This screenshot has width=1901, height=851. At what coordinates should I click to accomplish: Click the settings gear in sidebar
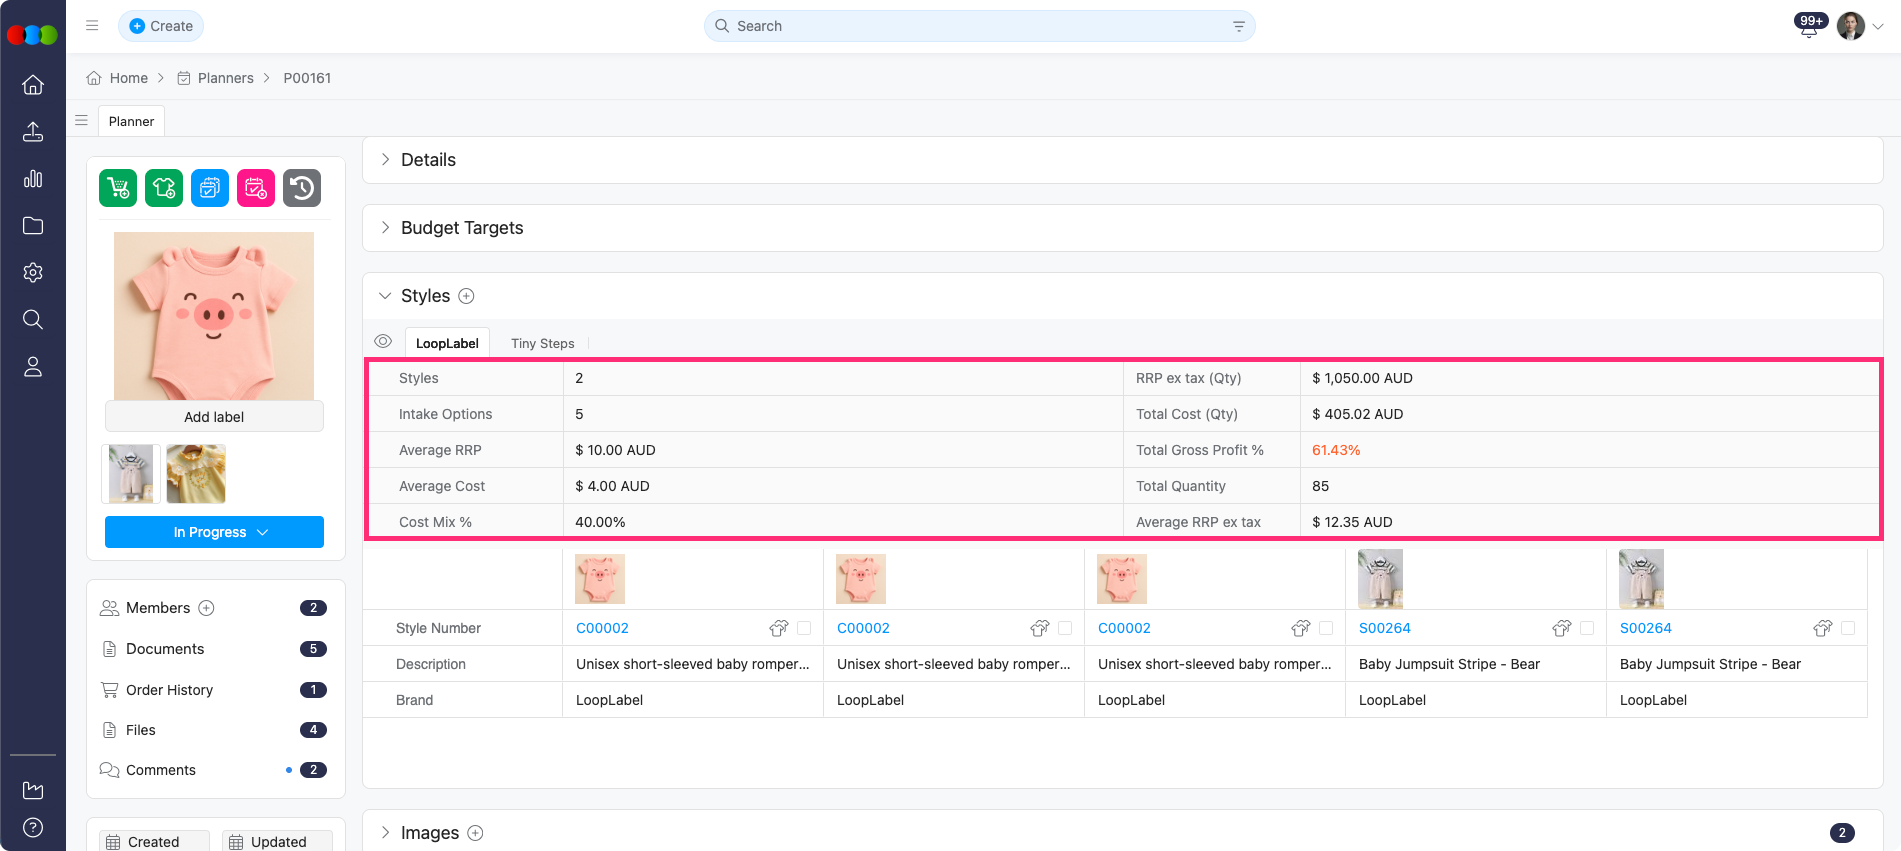(33, 273)
